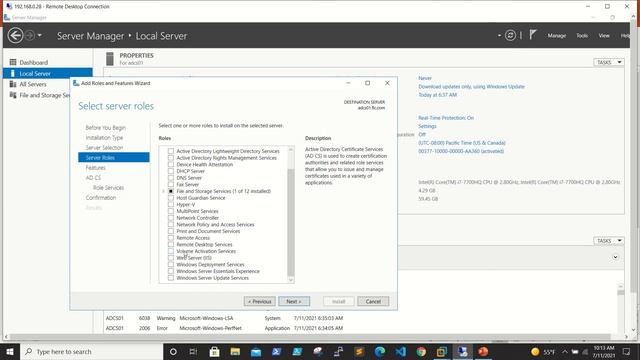Click the Server Manager back arrow
The image size is (640, 360).
coord(16,36)
